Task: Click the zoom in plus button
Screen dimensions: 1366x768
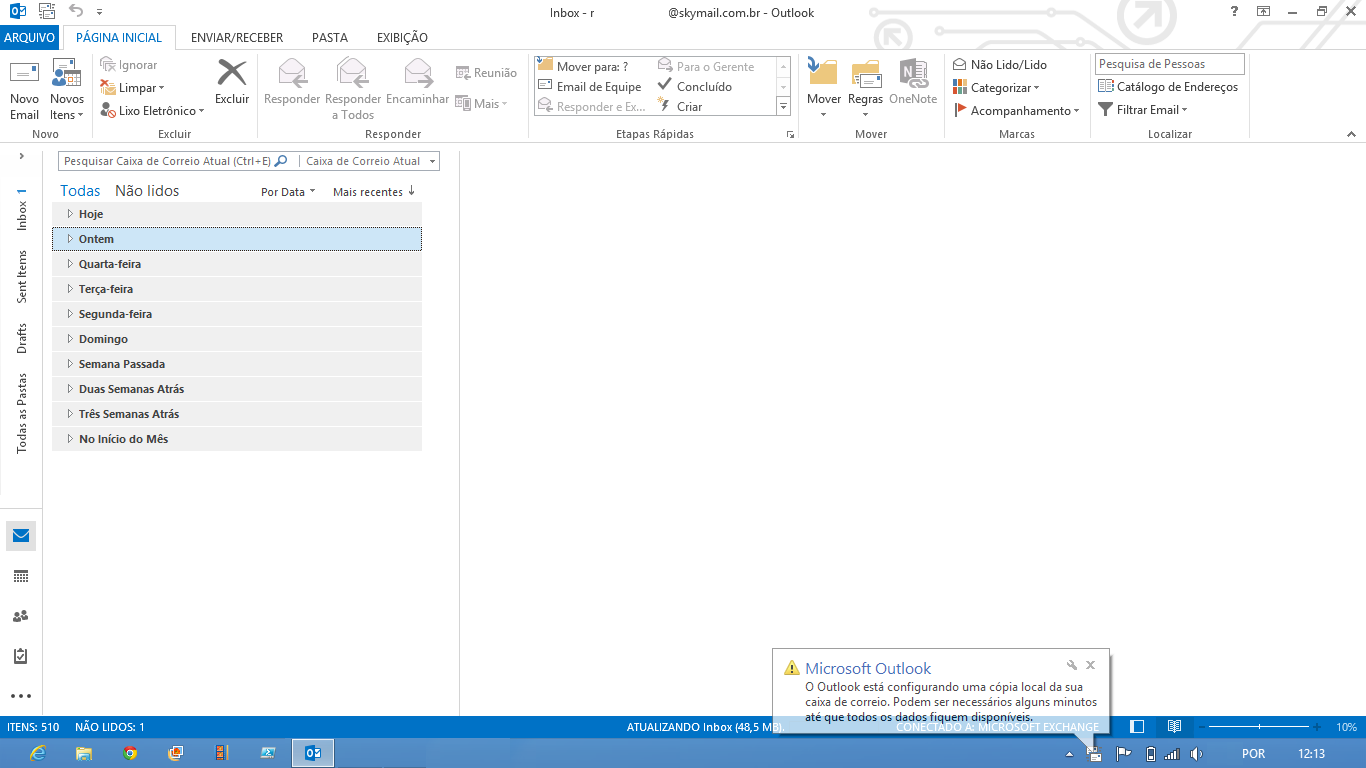Action: pyautogui.click(x=1316, y=727)
